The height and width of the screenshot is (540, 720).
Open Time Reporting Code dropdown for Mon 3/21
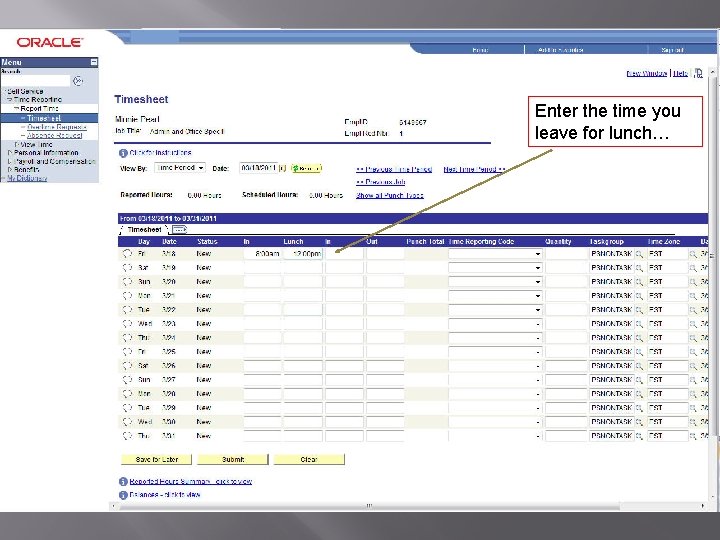tap(495, 296)
